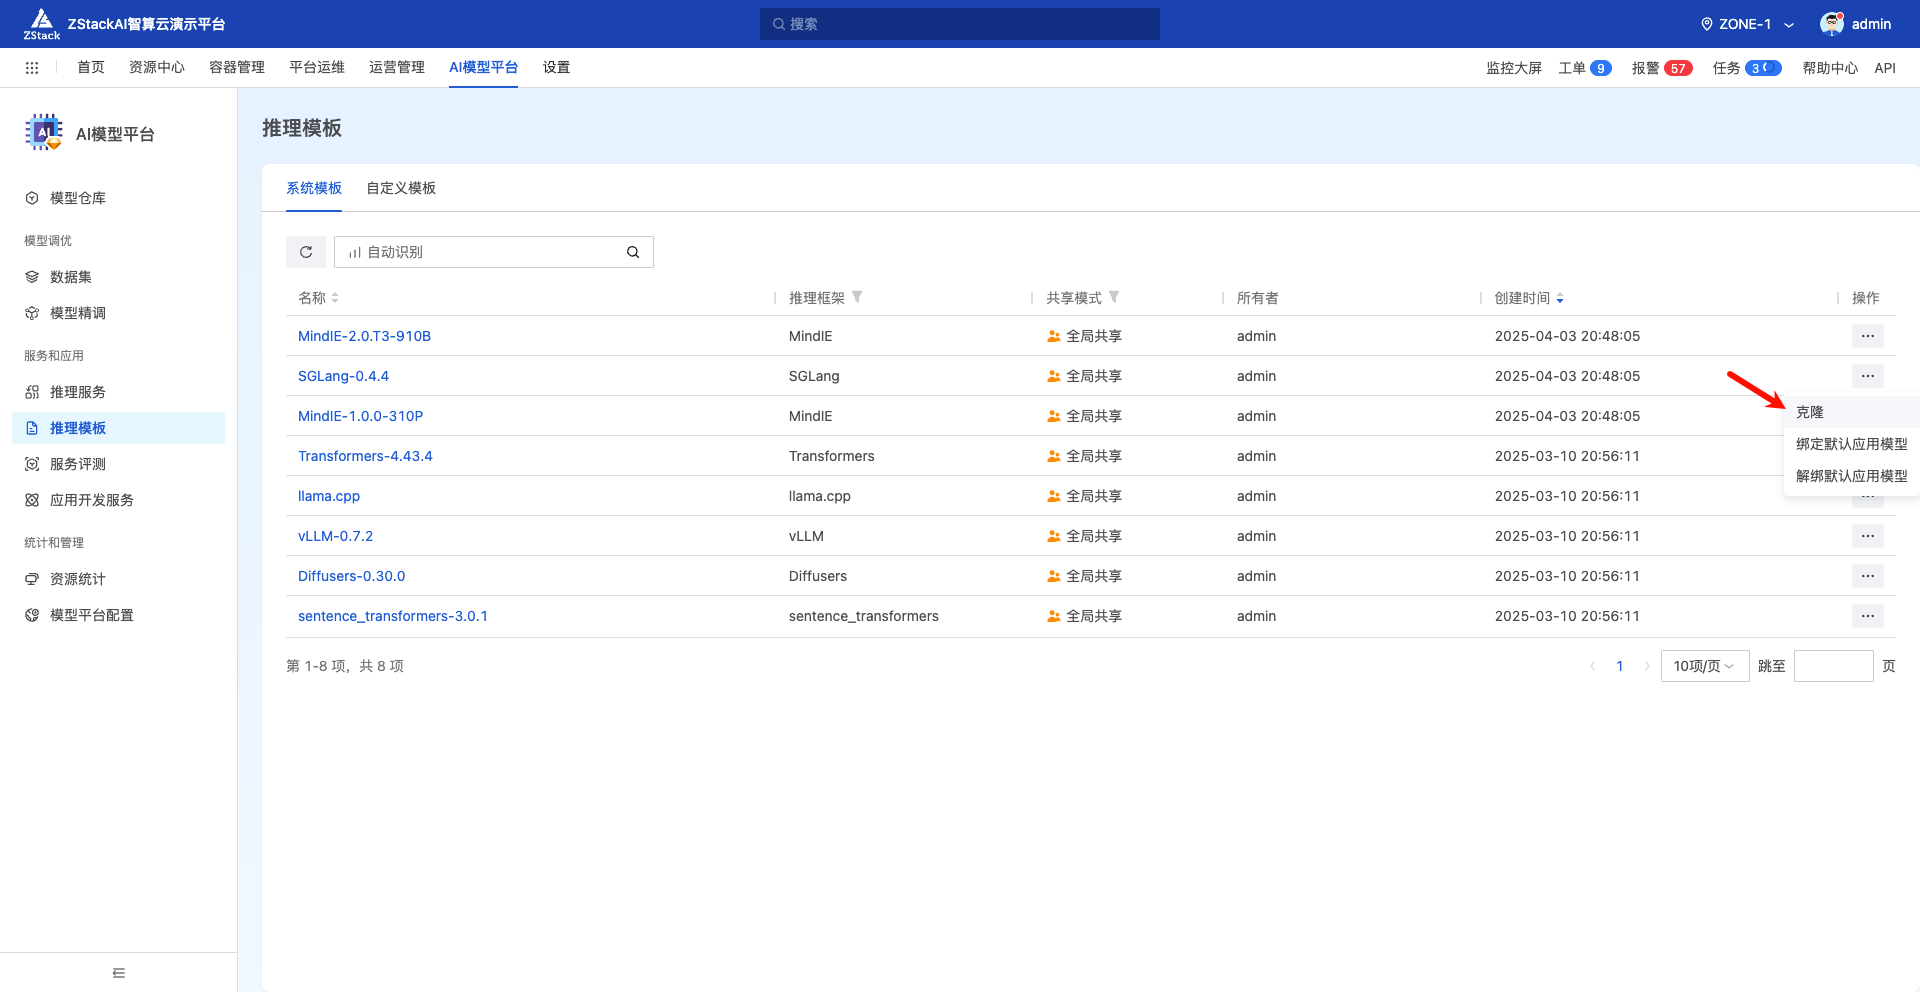Focus the global 搜索 field
The width and height of the screenshot is (1920, 992).
click(x=960, y=24)
